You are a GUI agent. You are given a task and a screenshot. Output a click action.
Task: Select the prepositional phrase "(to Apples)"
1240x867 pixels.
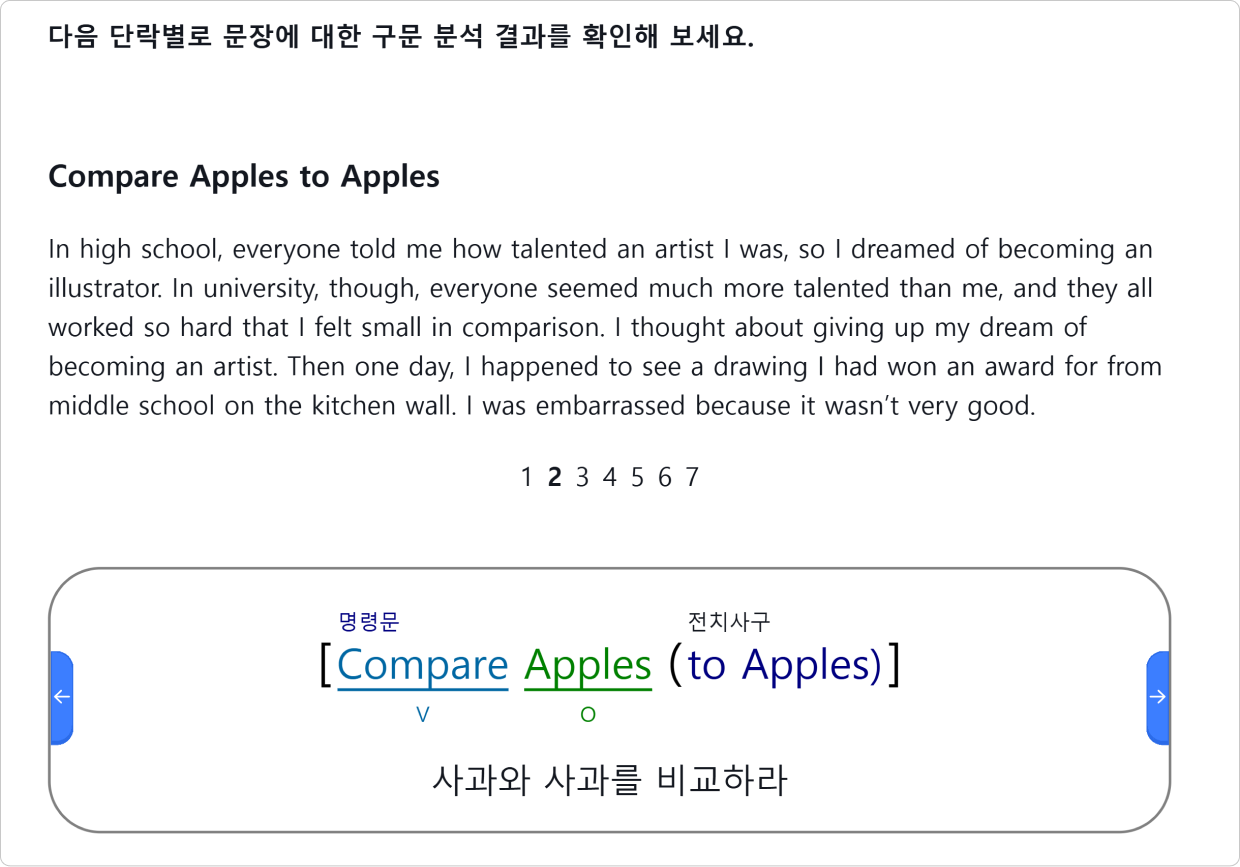pos(776,665)
